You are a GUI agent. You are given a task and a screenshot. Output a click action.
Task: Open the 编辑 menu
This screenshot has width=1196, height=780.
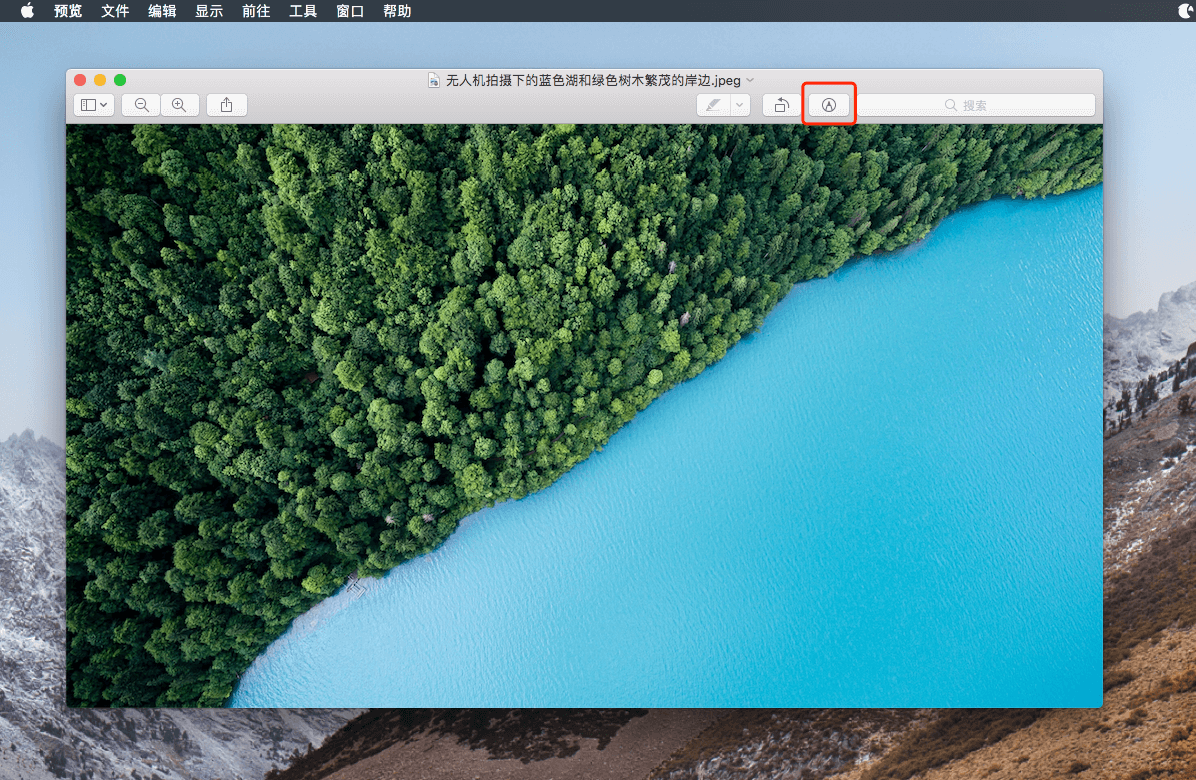pyautogui.click(x=162, y=11)
